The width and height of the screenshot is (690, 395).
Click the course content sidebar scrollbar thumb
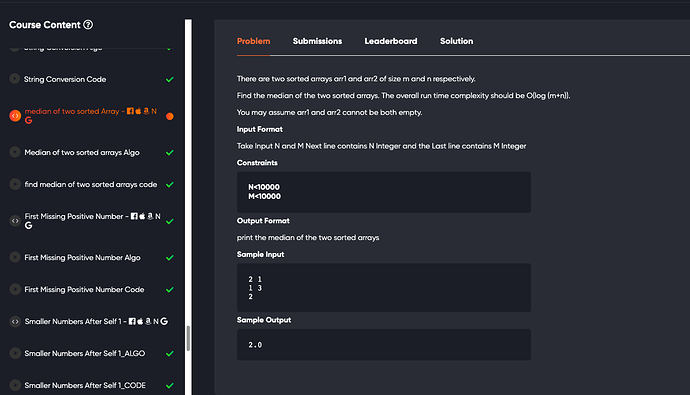point(188,338)
